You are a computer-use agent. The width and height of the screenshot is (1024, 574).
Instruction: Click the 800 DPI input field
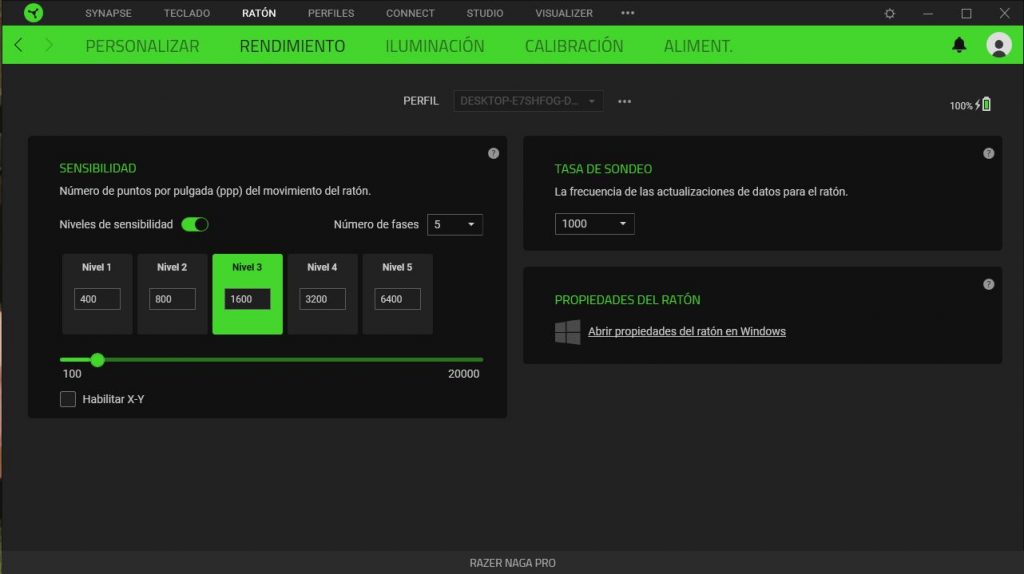[172, 299]
